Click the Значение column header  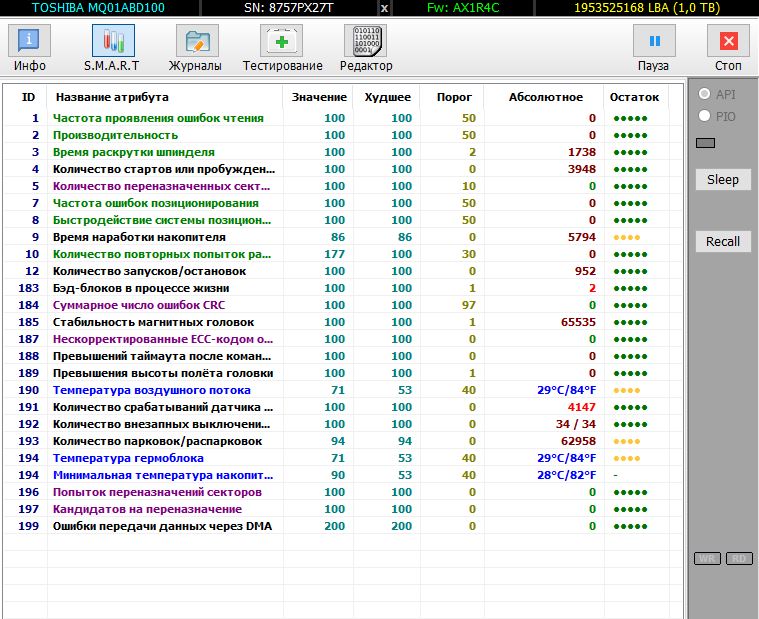point(319,97)
